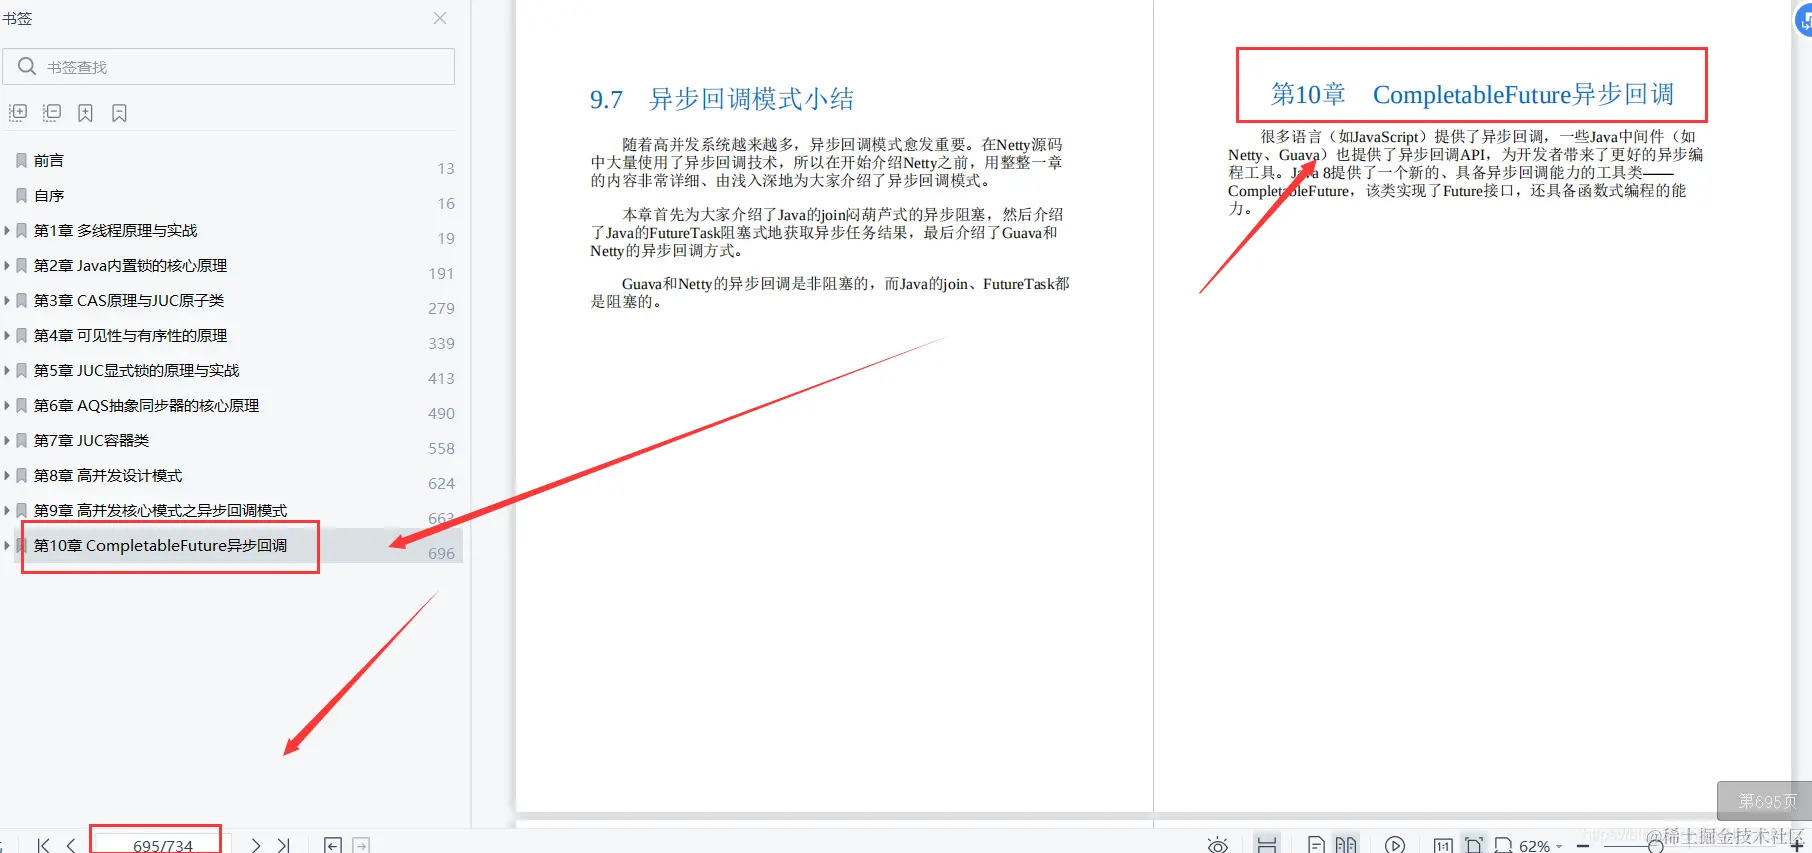The width and height of the screenshot is (1812, 853).
Task: Click the 9.7 异步回调模式小结 heading
Action: (722, 99)
